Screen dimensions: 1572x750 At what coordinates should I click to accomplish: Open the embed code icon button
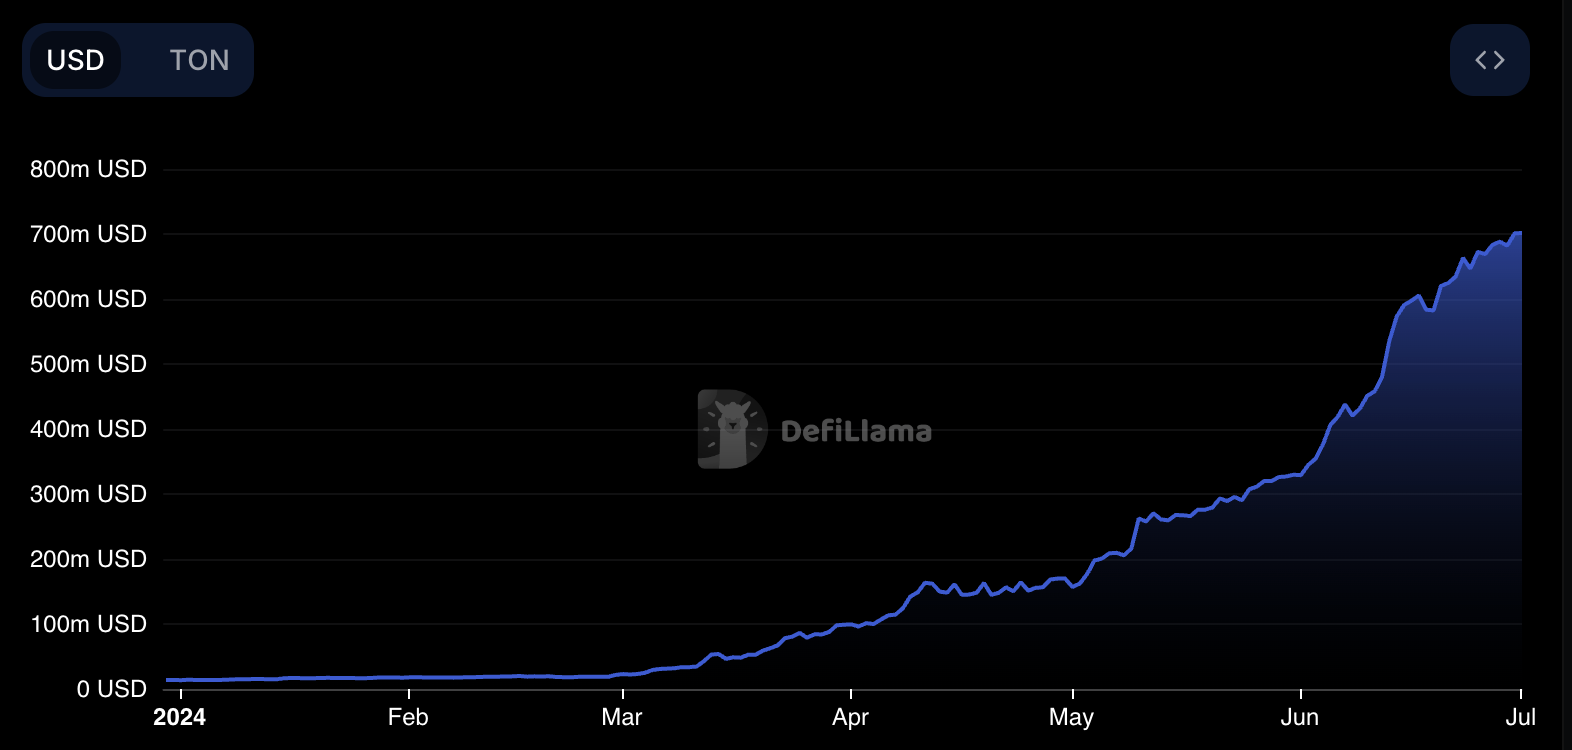pos(1489,60)
